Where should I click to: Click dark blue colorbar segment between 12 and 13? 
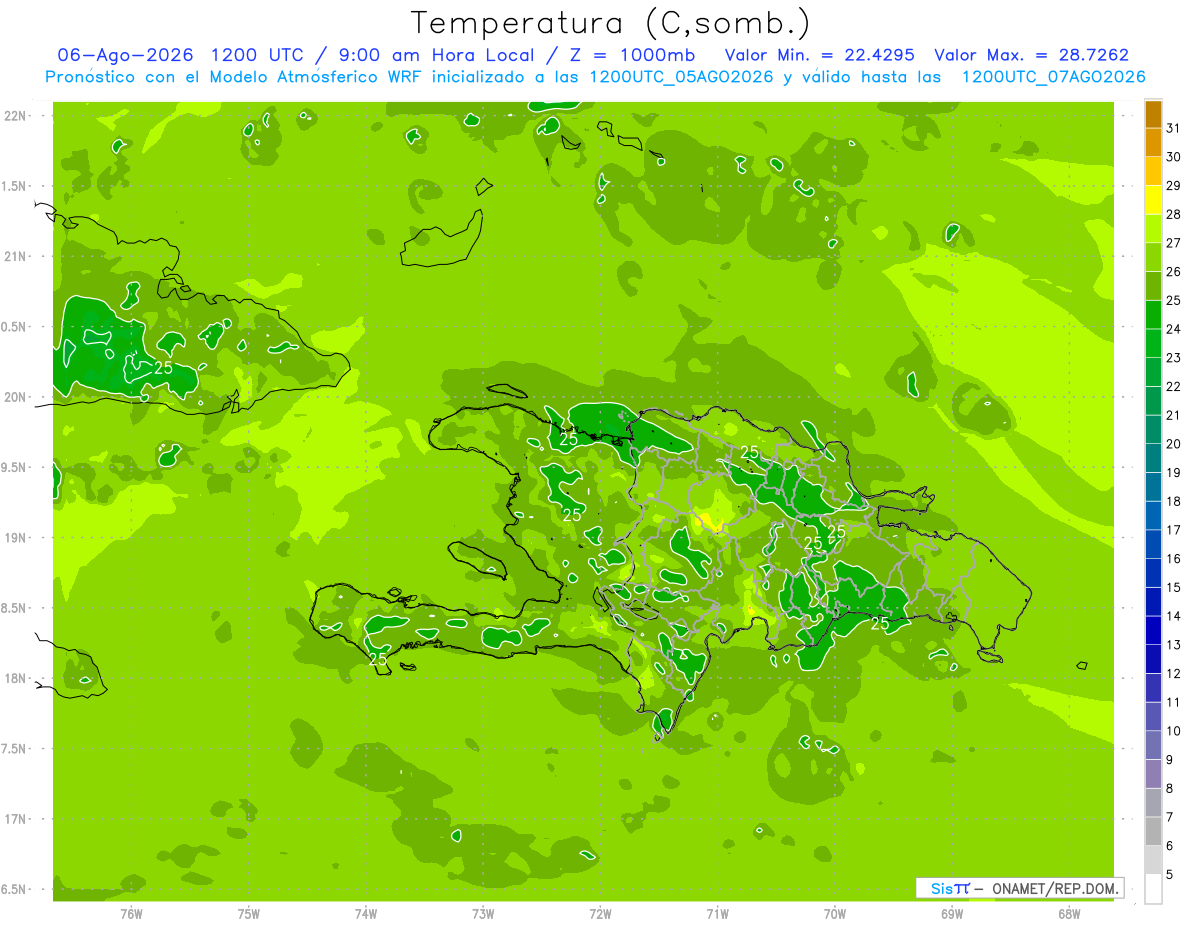click(1153, 659)
